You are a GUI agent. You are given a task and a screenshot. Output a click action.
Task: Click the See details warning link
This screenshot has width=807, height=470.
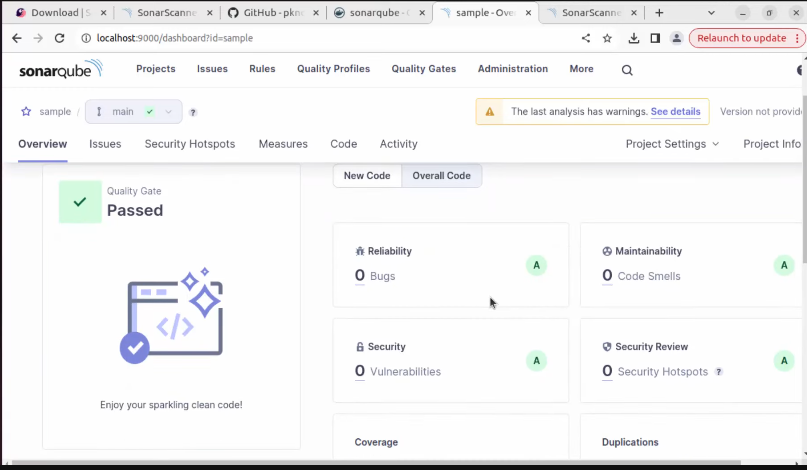[675, 112]
